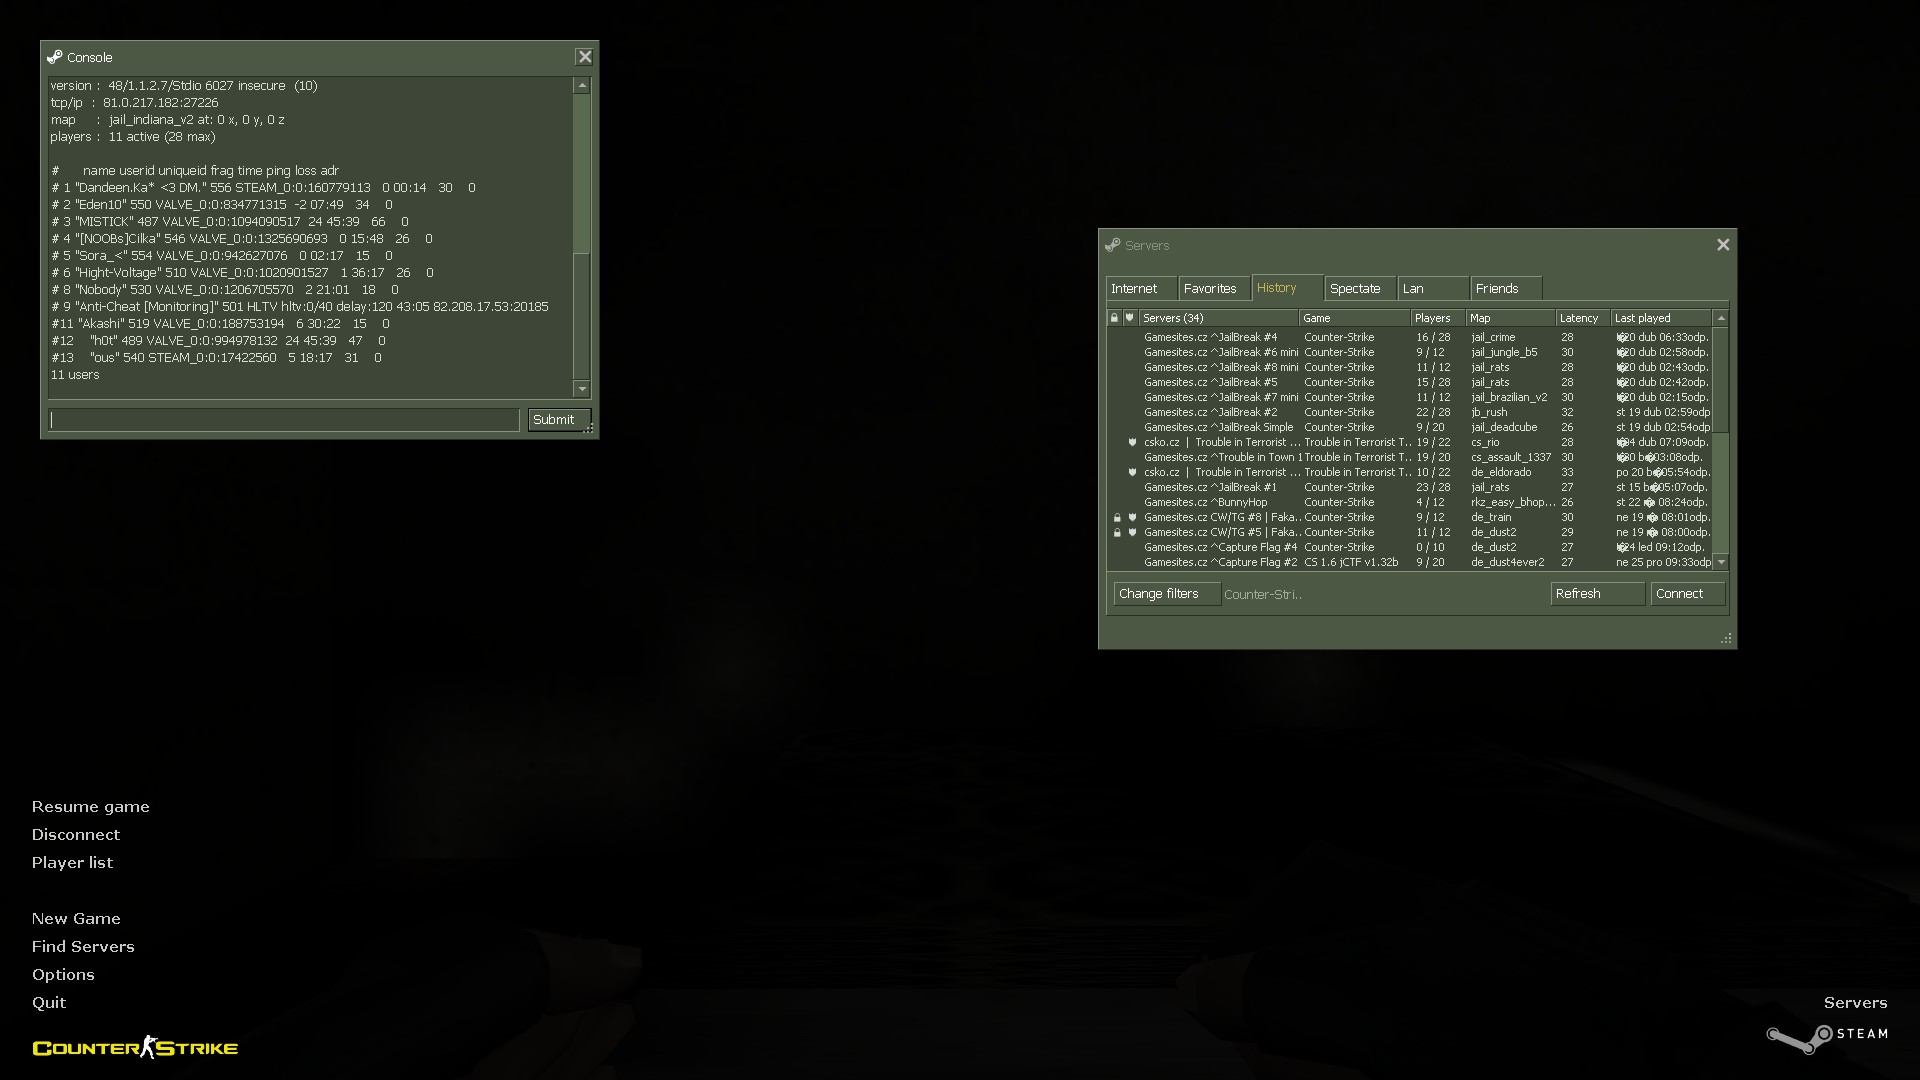The width and height of the screenshot is (1920, 1080).
Task: Click the VAC shield column header icon
Action: pos(1130,318)
